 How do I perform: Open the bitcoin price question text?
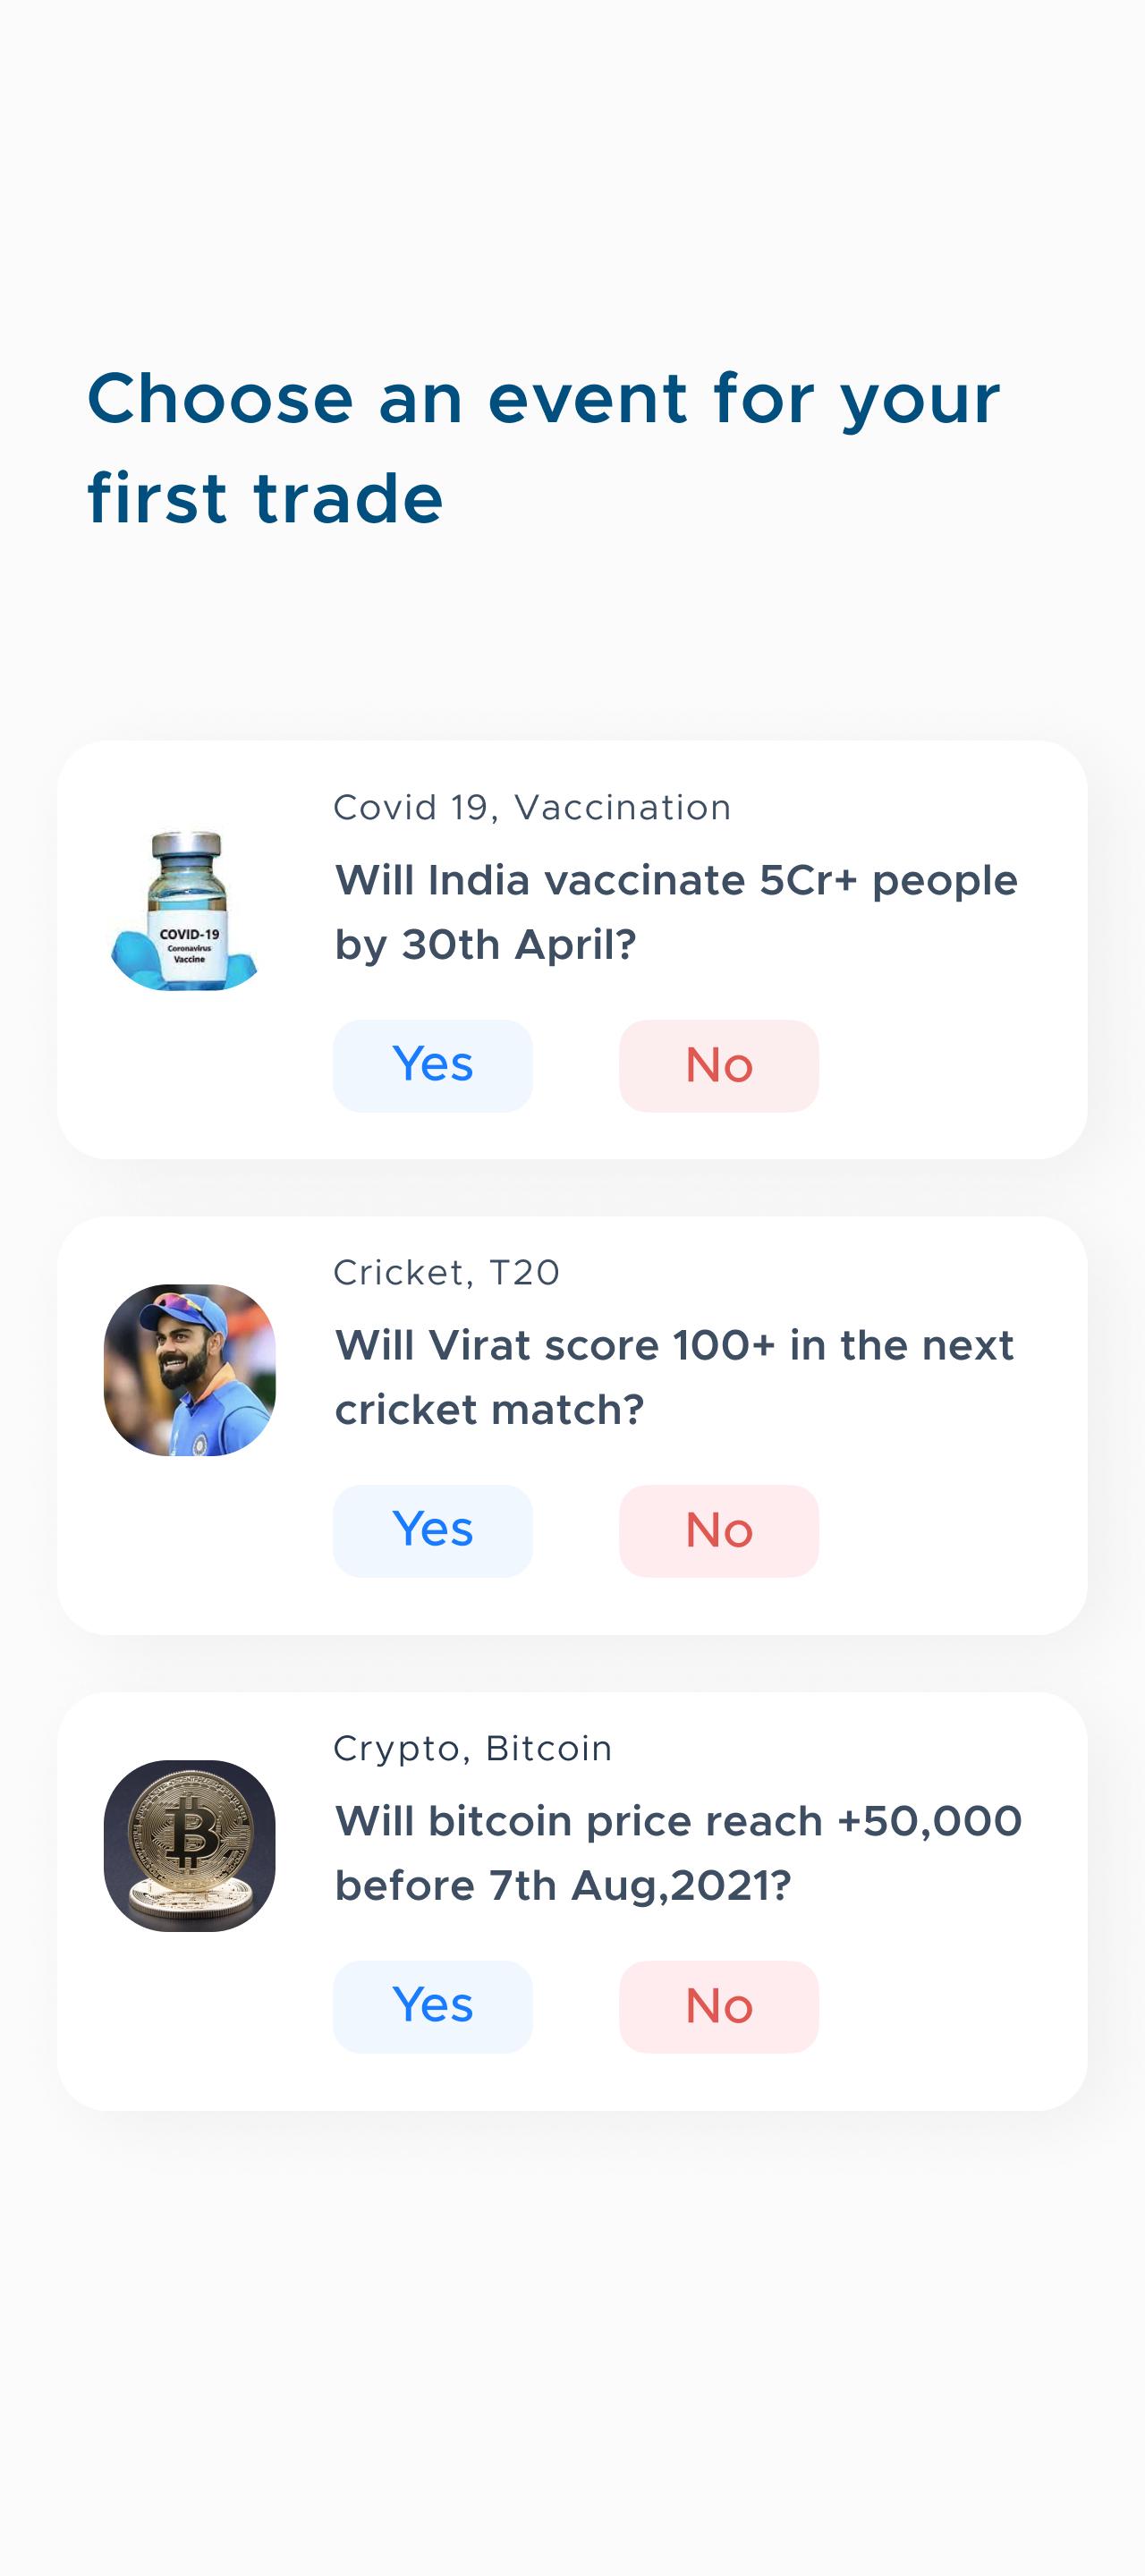click(678, 1853)
